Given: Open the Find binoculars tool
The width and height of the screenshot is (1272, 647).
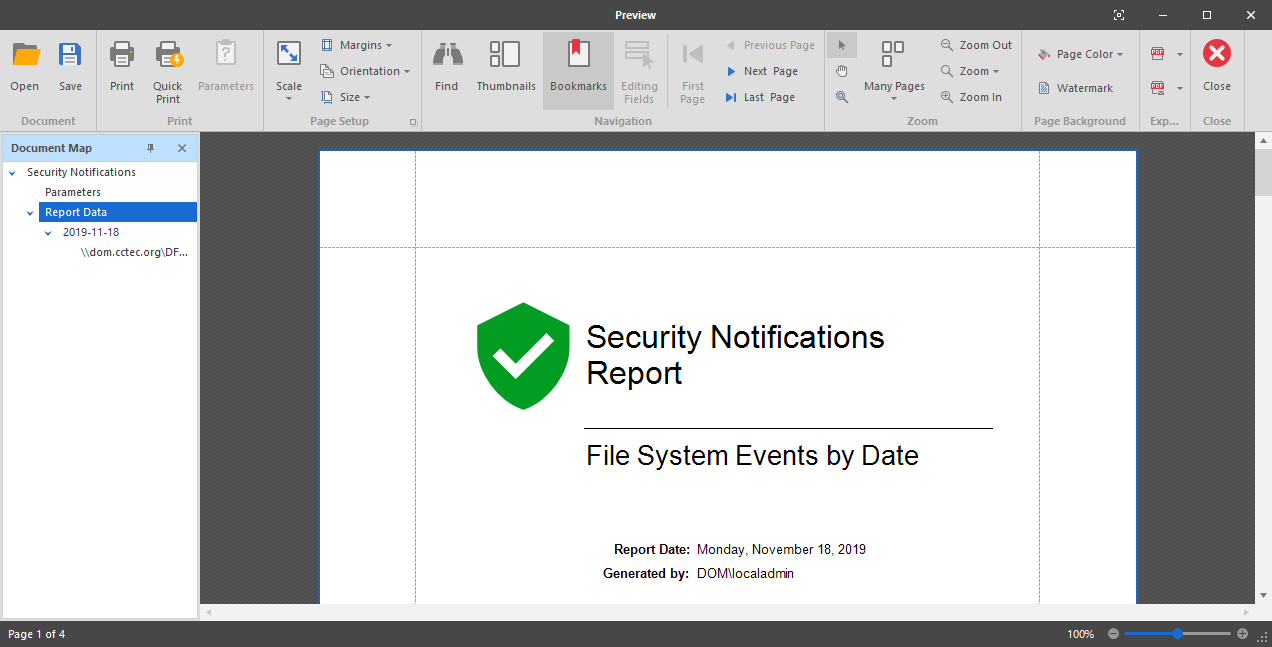Looking at the screenshot, I should [446, 56].
